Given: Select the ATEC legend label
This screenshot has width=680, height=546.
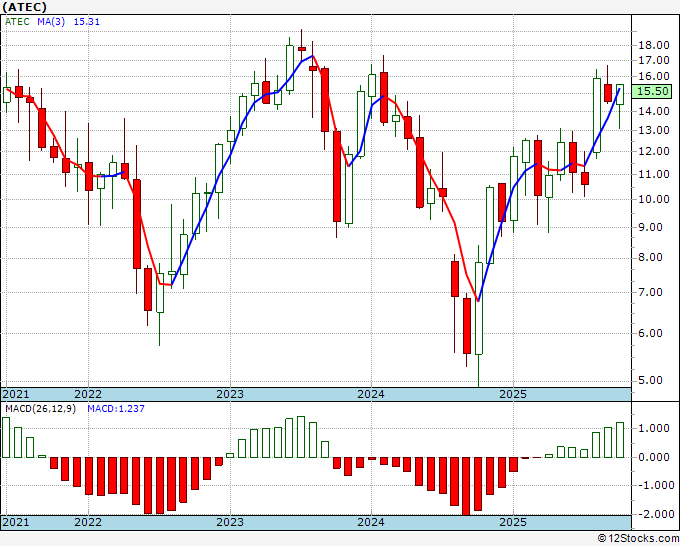Looking at the screenshot, I should [x=17, y=22].
